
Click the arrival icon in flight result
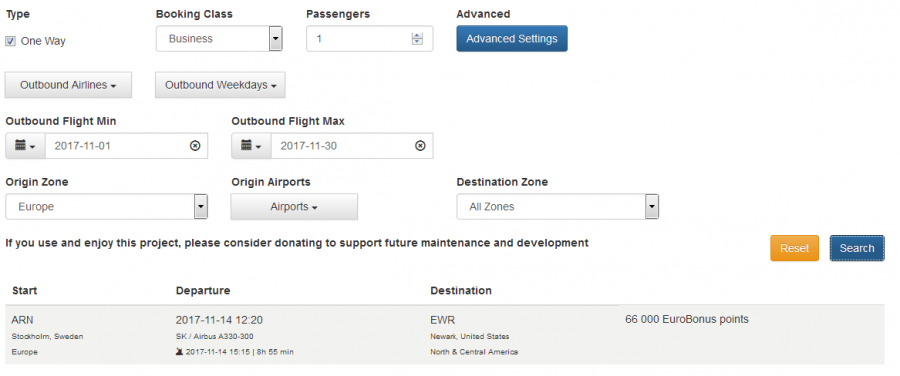179,352
